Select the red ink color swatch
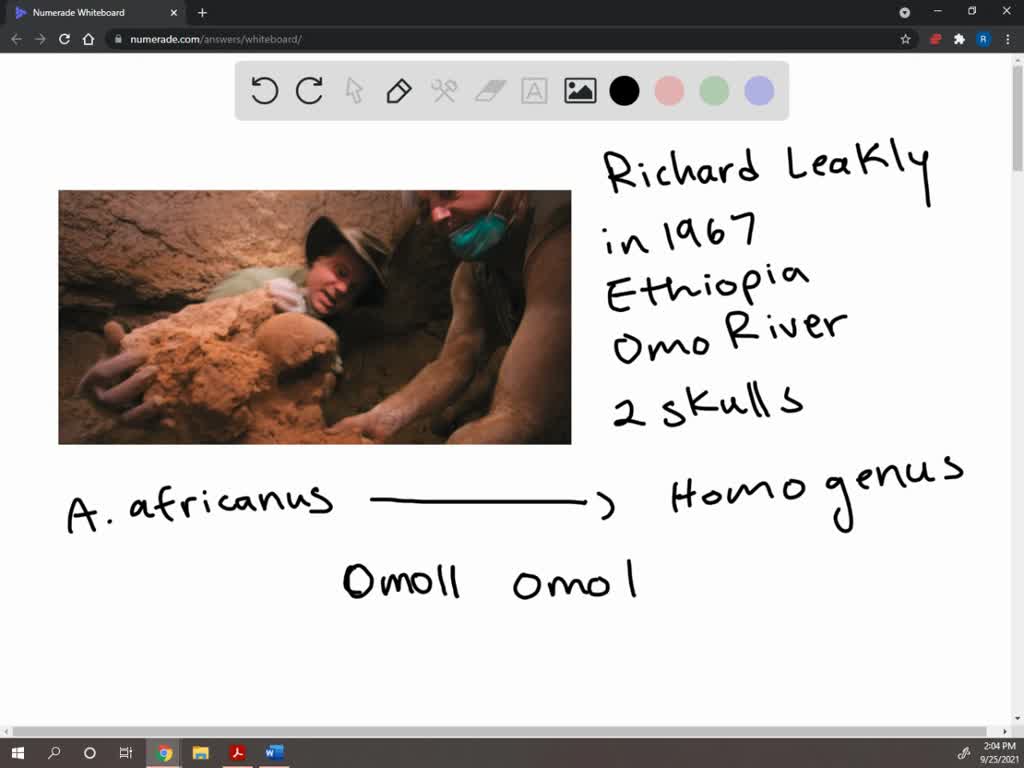1024x768 pixels. [668, 91]
